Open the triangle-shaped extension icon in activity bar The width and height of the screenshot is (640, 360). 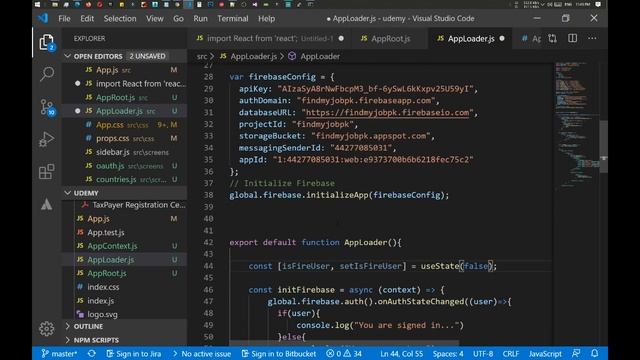click(x=47, y=204)
